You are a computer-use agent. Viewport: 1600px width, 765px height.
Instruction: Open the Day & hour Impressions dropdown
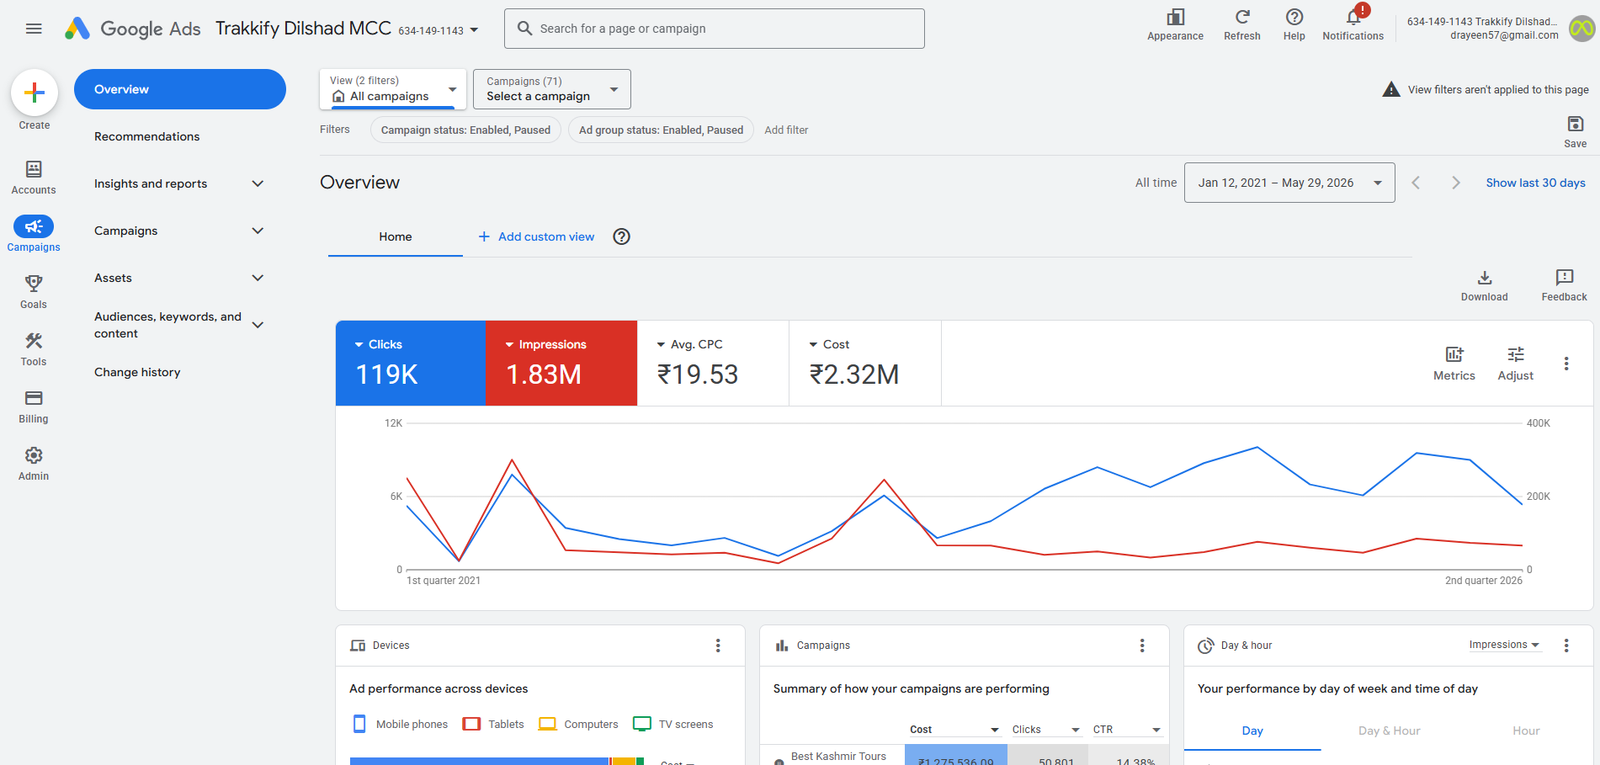pos(1504,645)
